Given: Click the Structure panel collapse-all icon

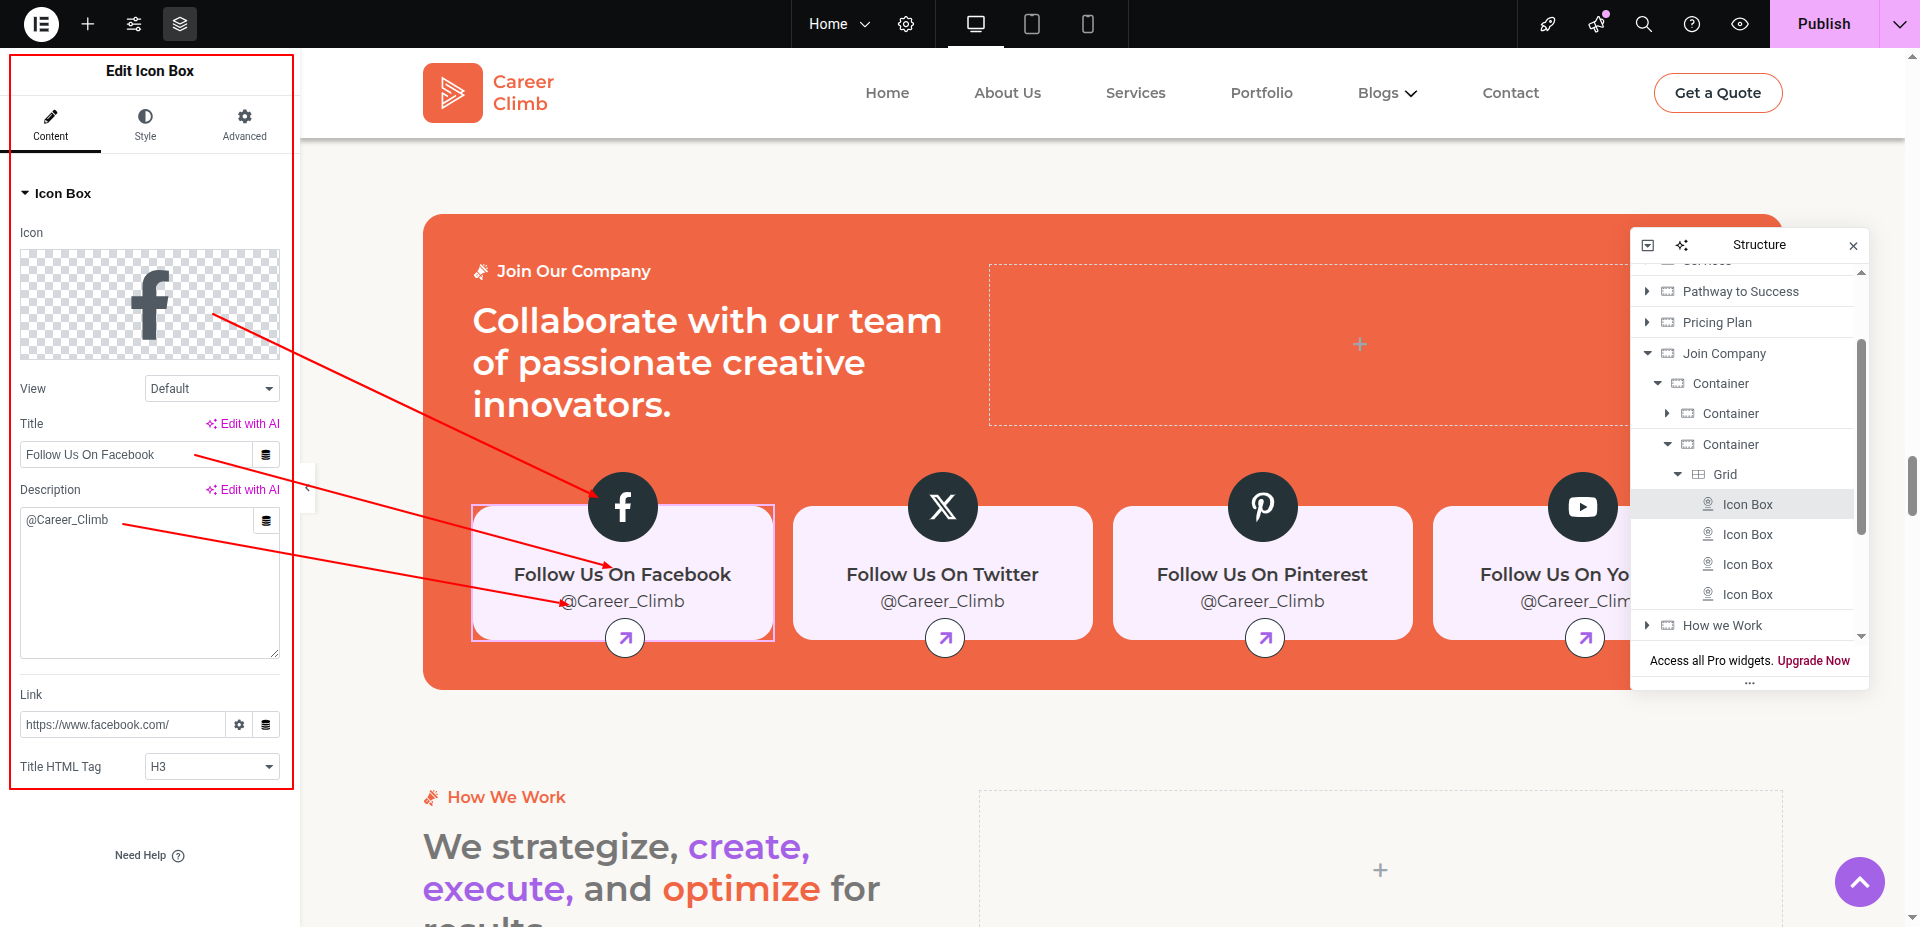Looking at the screenshot, I should 1648,246.
